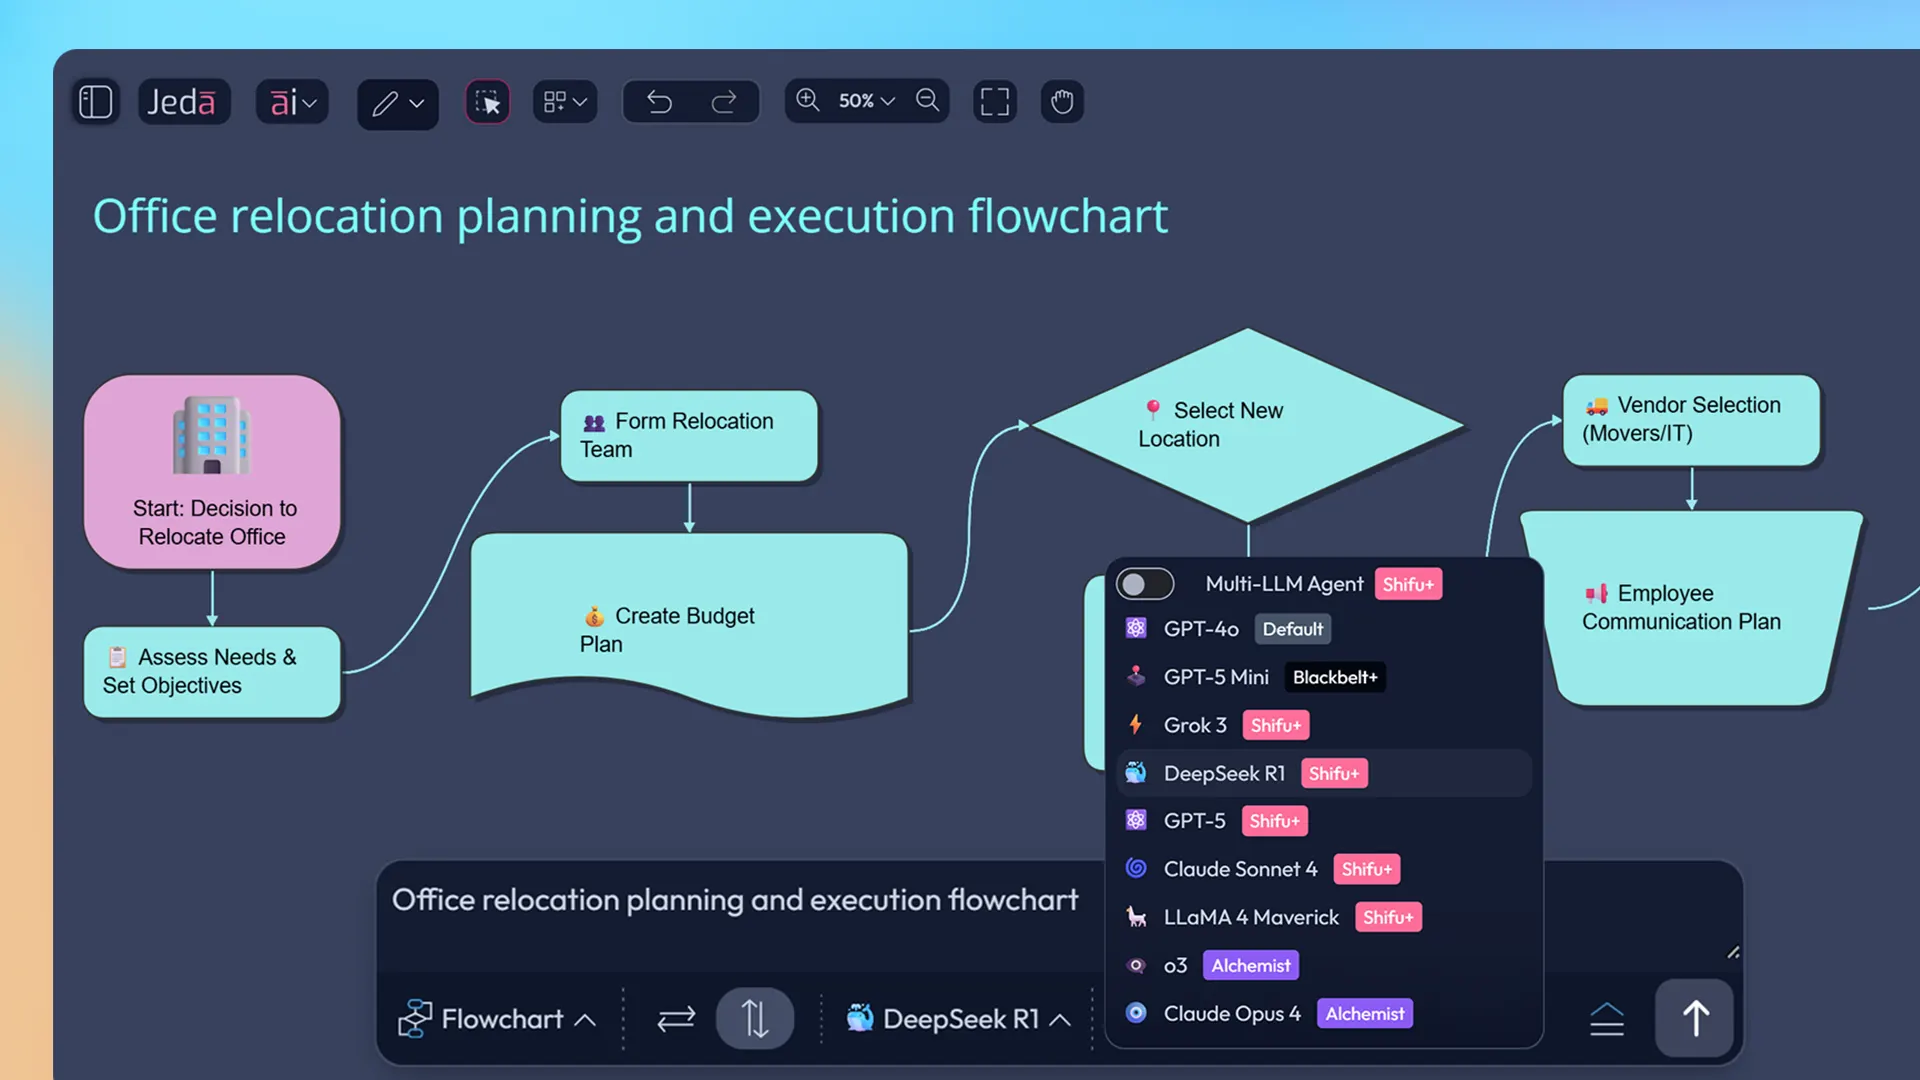1920x1080 pixels.
Task: Activate the hand pan tool
Action: (1062, 101)
